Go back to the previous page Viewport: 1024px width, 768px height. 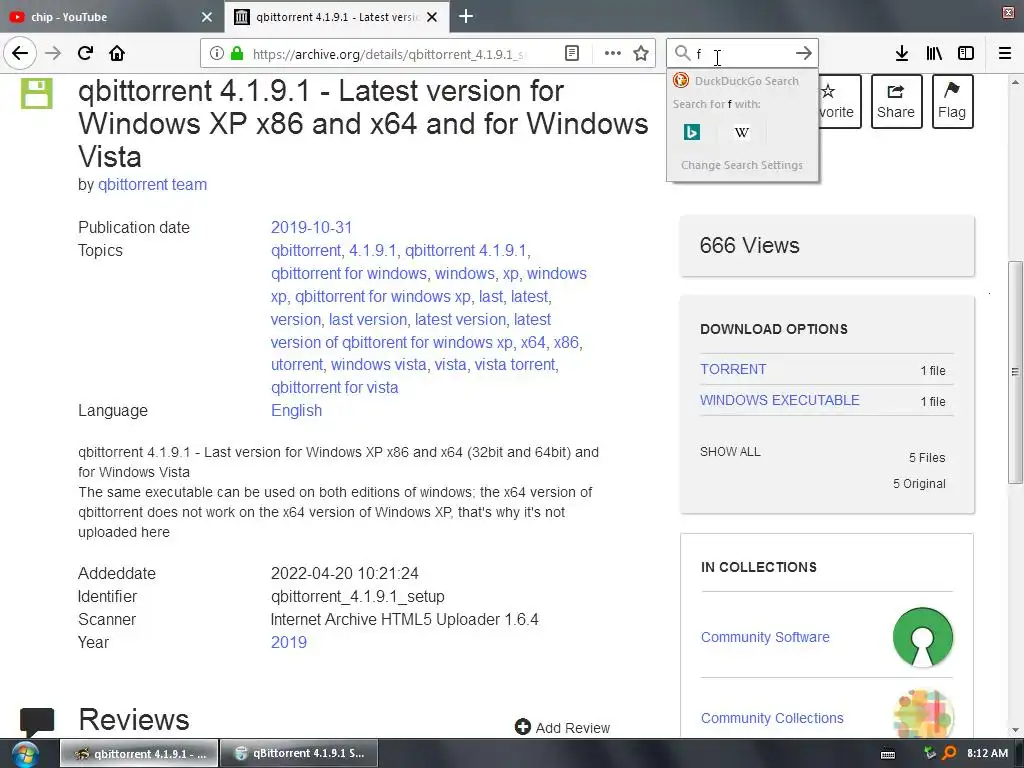click(20, 53)
